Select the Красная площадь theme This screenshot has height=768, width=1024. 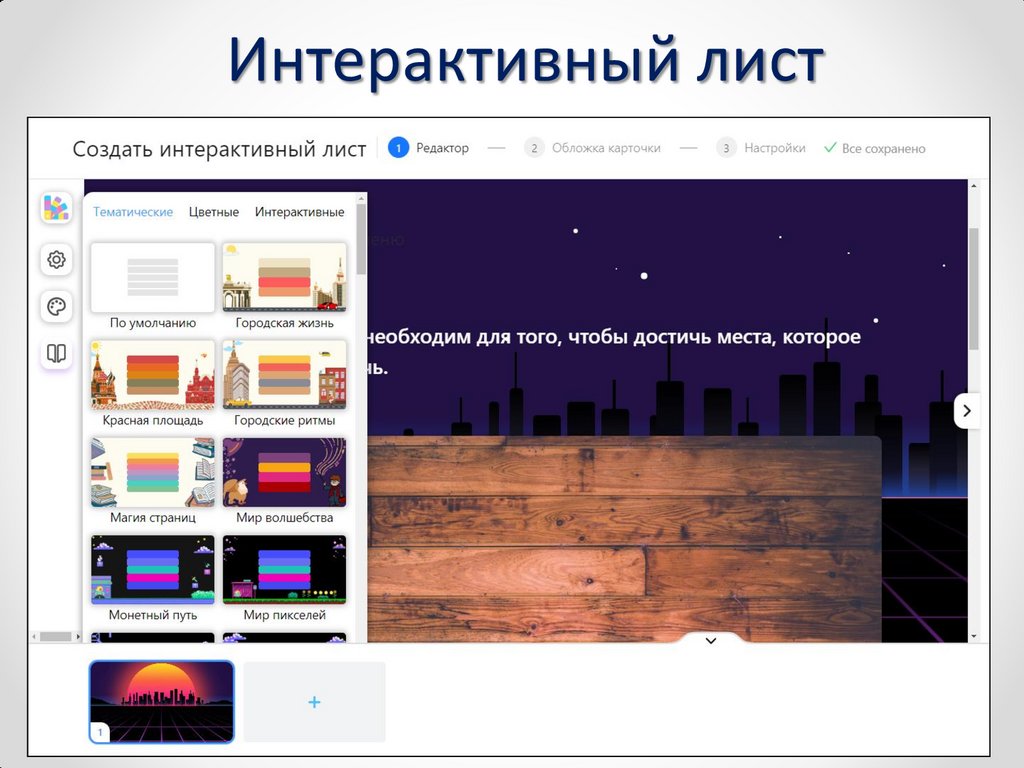click(153, 383)
